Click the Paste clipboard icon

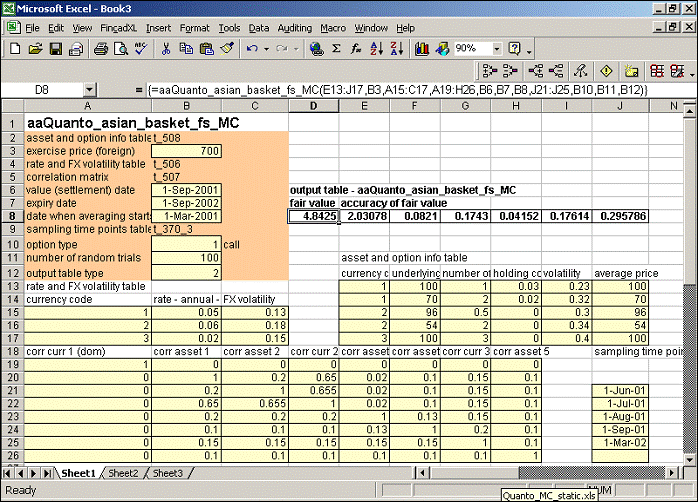point(207,49)
